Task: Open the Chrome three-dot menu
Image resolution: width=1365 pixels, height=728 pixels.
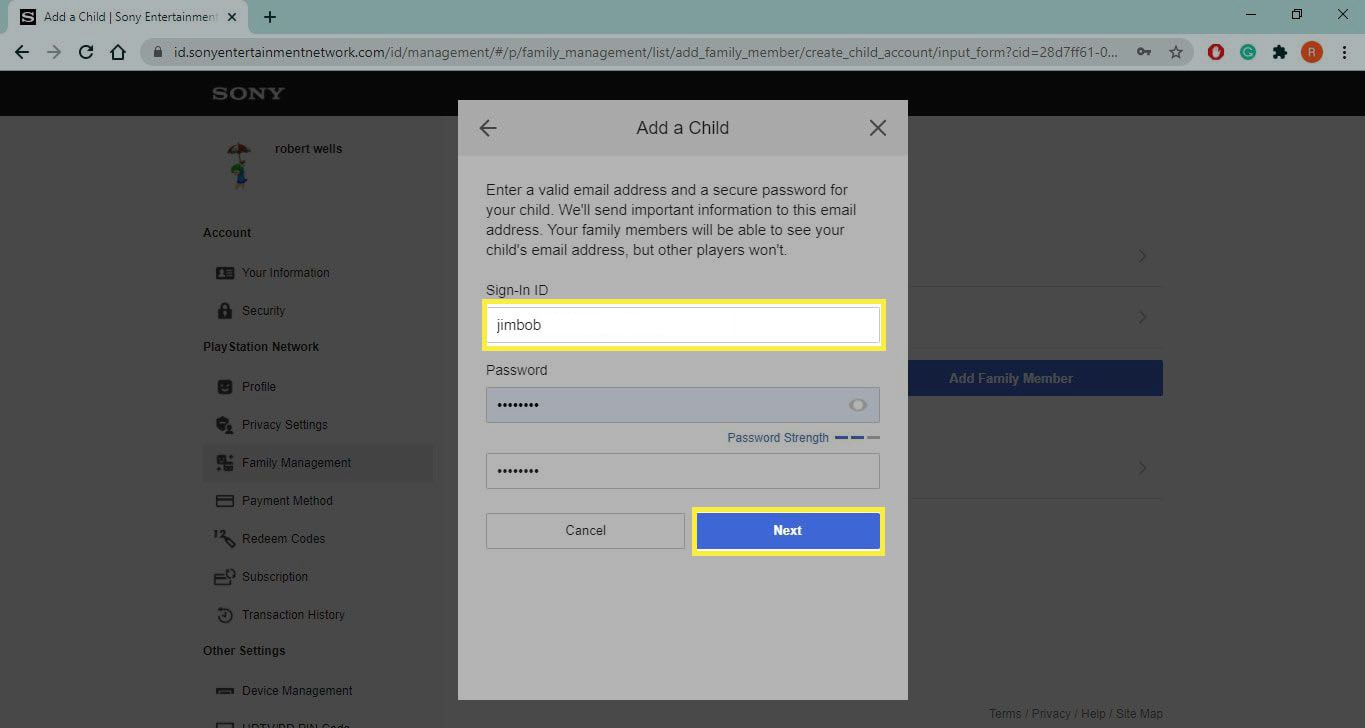Action: click(1344, 52)
